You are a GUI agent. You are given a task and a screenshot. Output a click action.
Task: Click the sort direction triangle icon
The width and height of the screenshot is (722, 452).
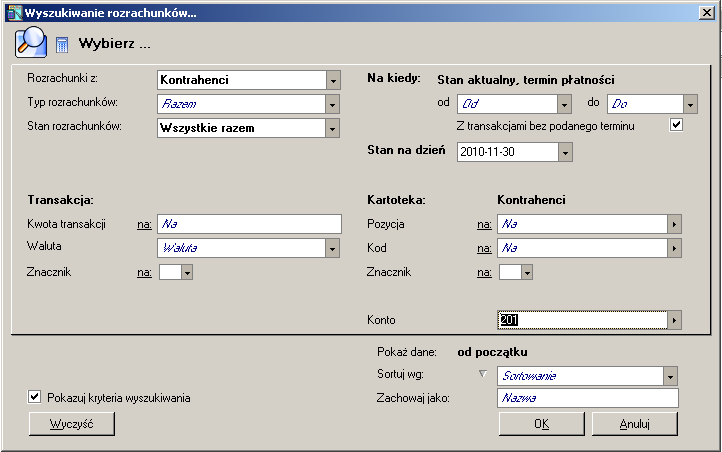click(483, 375)
